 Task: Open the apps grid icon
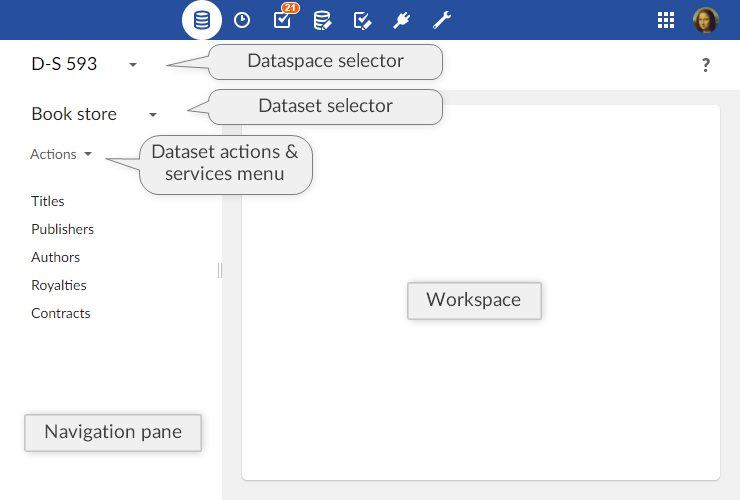(x=666, y=20)
